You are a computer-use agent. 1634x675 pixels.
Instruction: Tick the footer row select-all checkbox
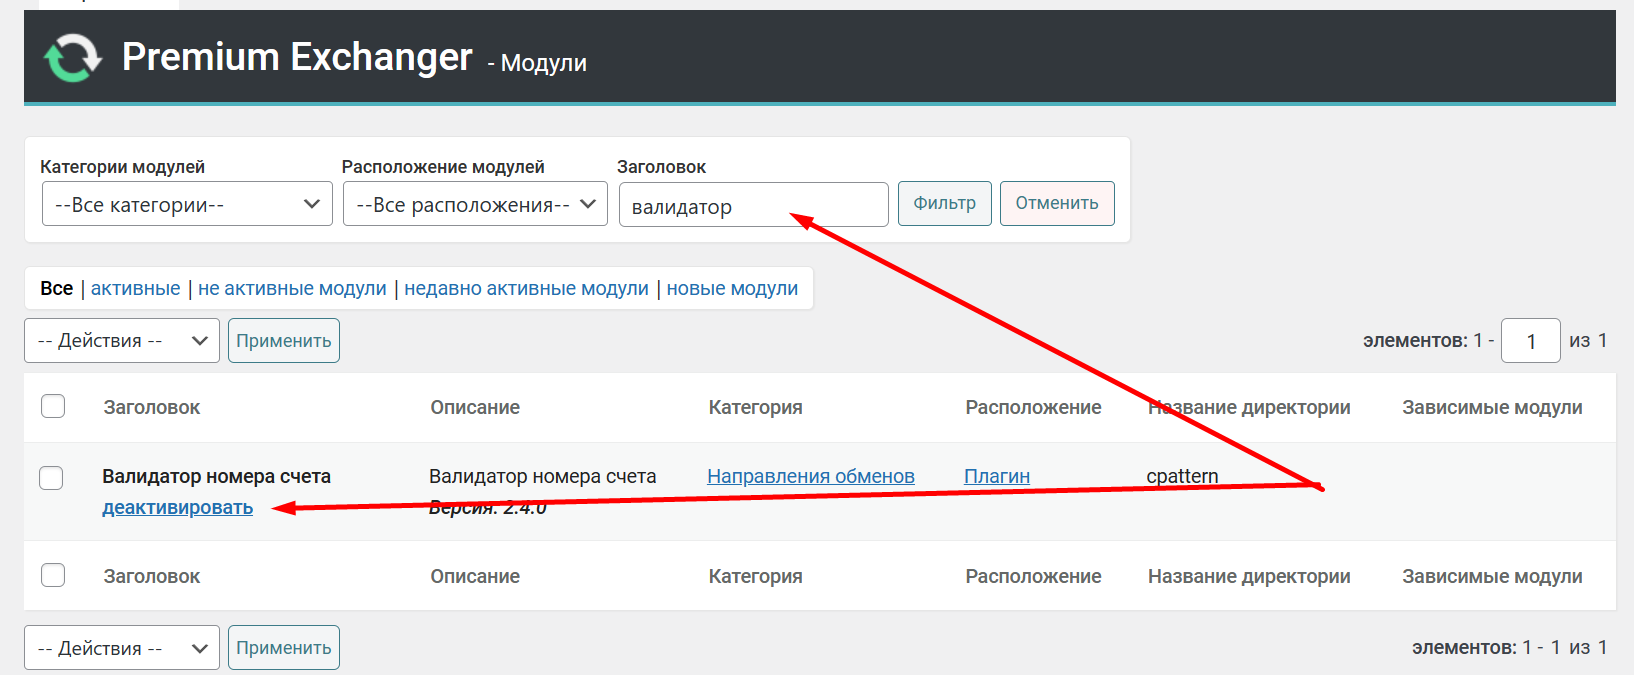53,575
